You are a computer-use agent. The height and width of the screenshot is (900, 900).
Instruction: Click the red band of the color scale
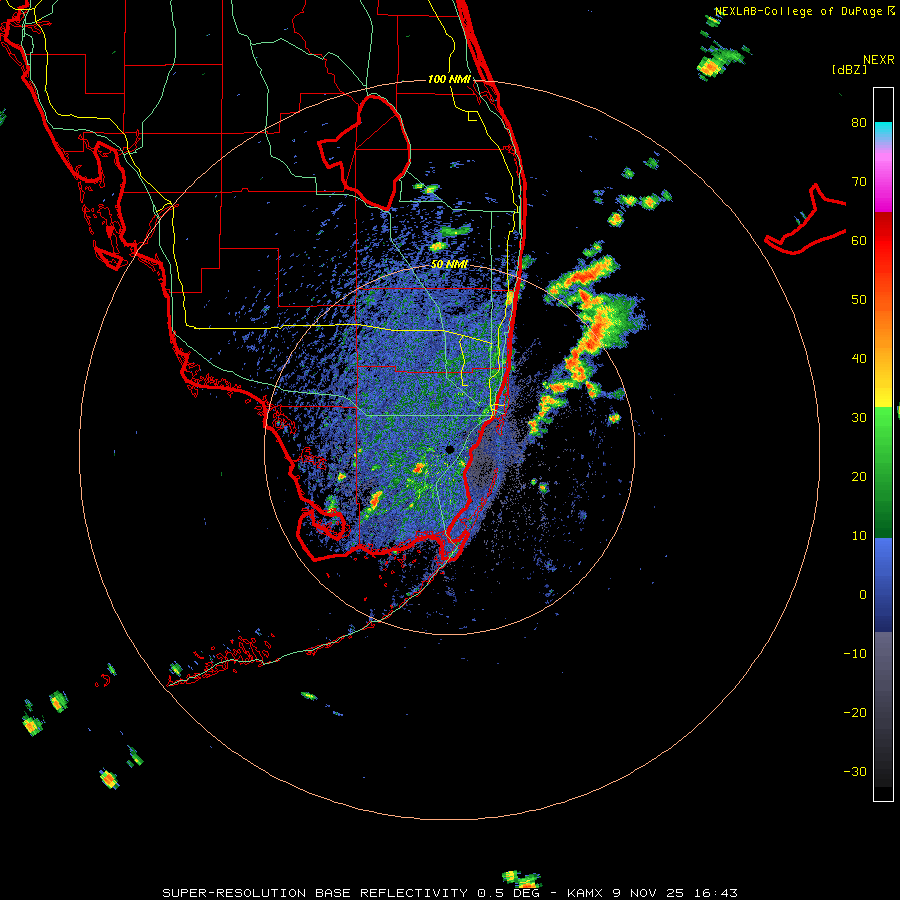point(883,241)
